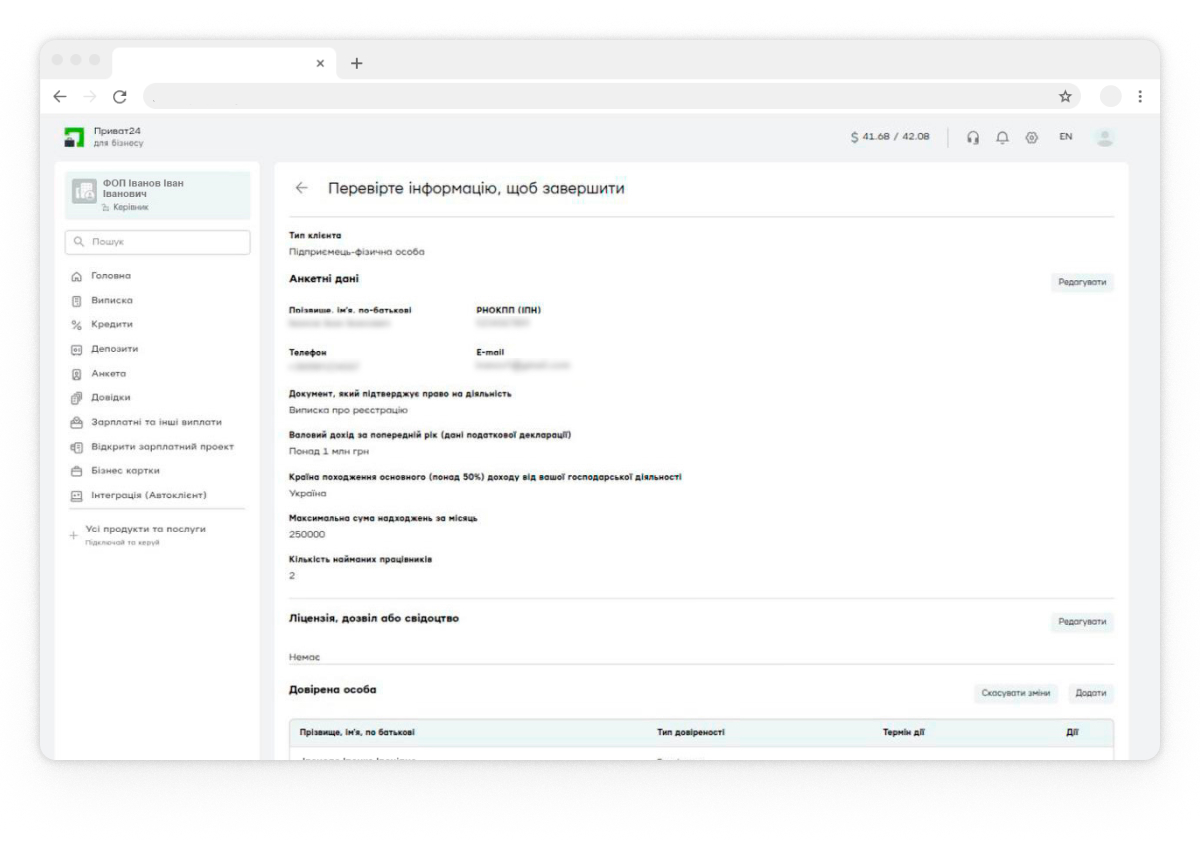
Task: Click Редагувати next to Анкетні дані
Action: (1082, 283)
